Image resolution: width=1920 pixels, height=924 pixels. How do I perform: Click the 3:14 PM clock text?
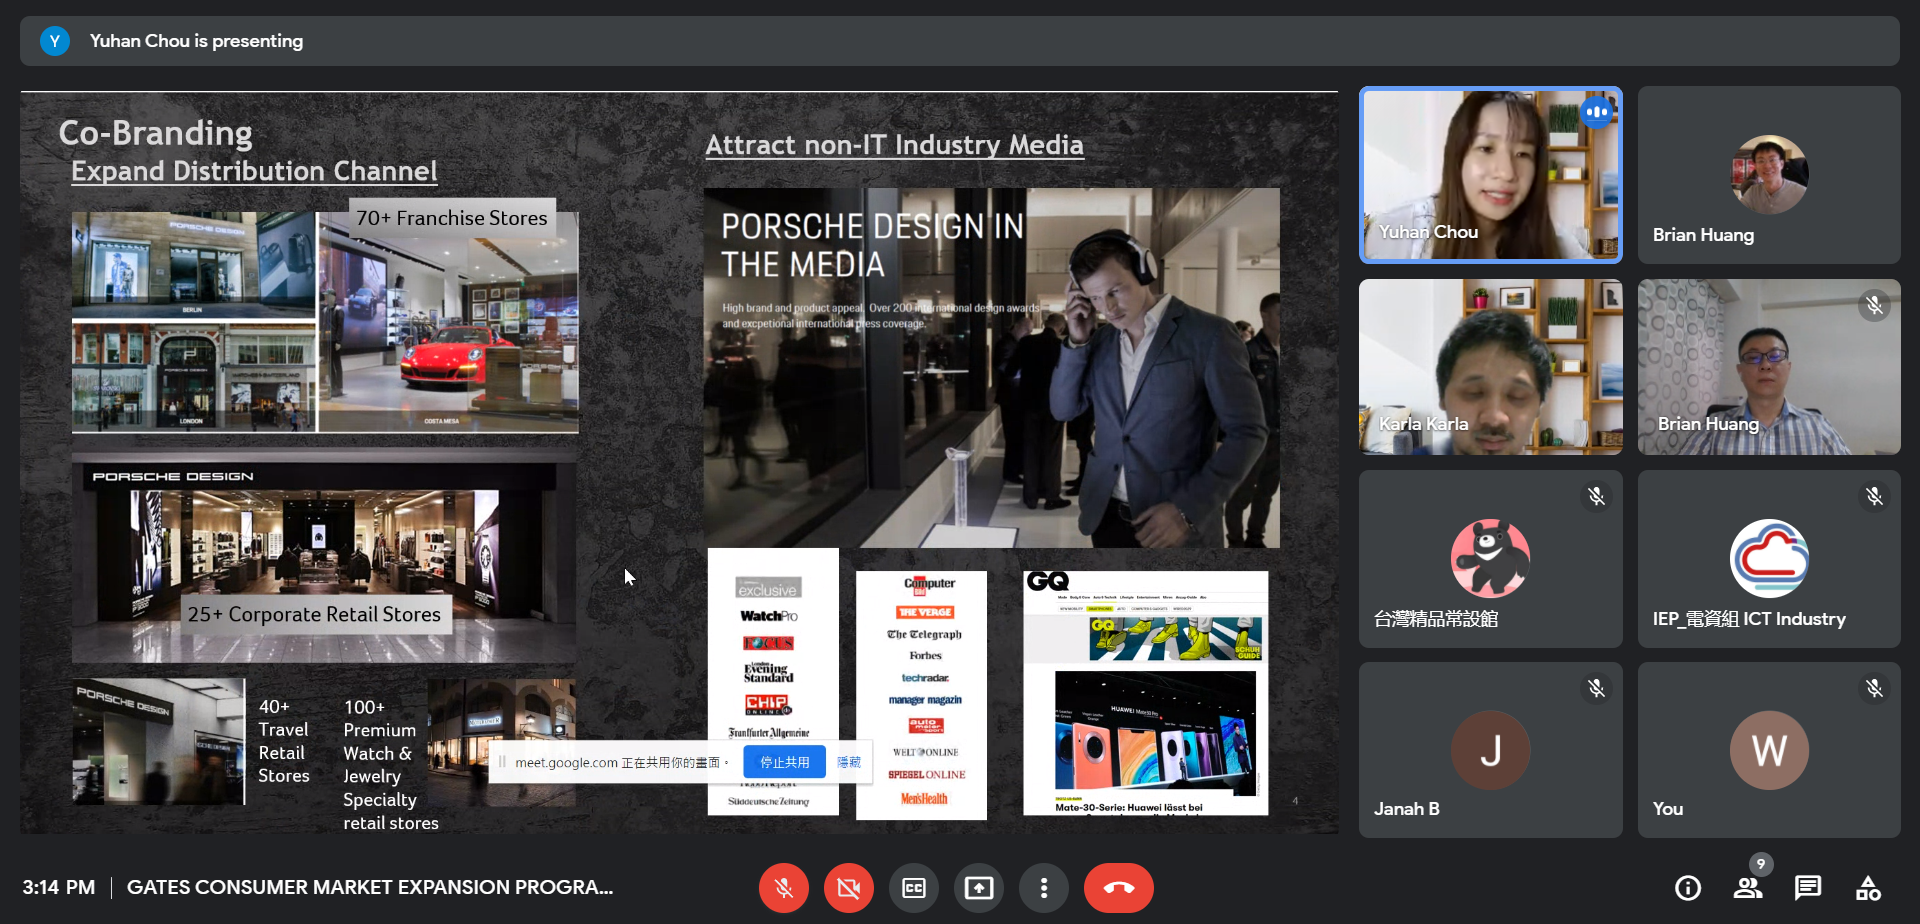pos(59,887)
